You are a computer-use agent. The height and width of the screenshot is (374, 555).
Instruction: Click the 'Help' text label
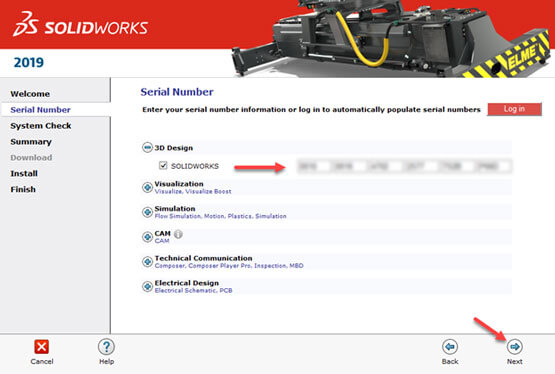pyautogui.click(x=107, y=362)
